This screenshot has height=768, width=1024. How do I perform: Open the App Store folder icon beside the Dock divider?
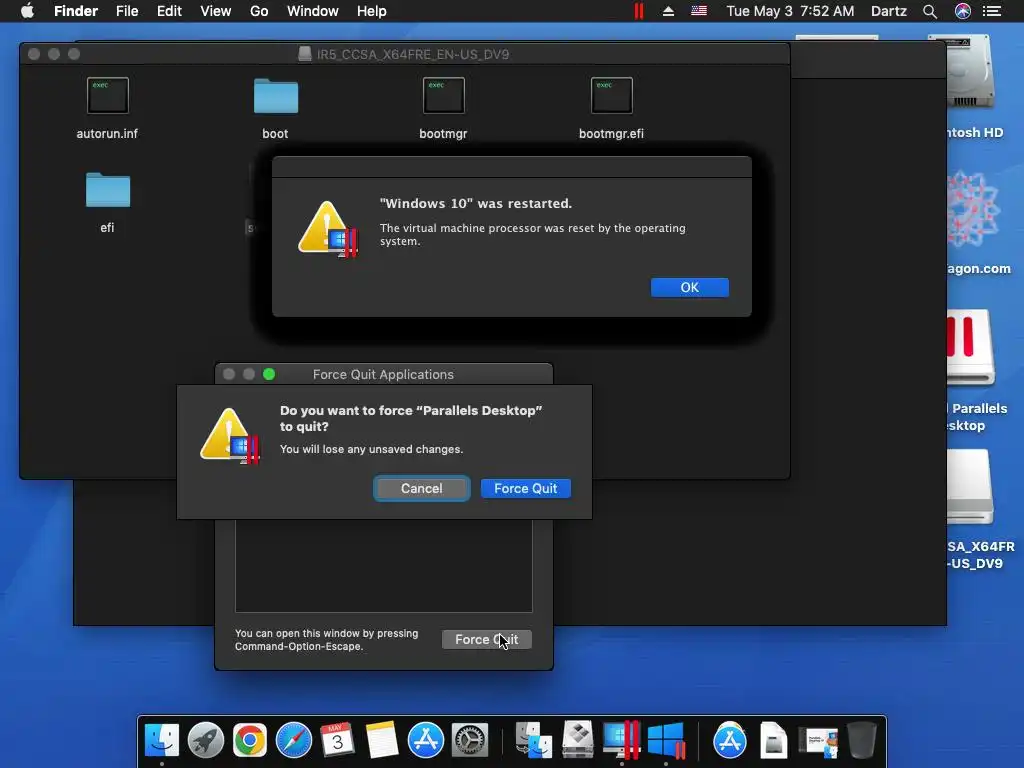tap(729, 741)
